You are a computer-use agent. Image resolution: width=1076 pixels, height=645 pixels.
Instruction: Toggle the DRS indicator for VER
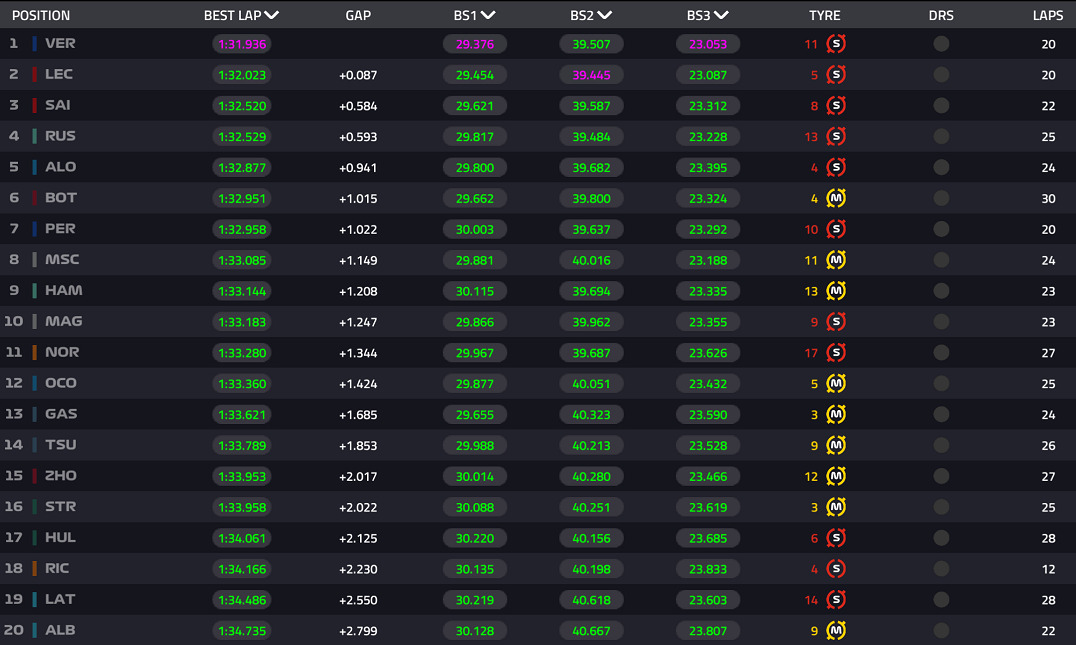pos(942,44)
